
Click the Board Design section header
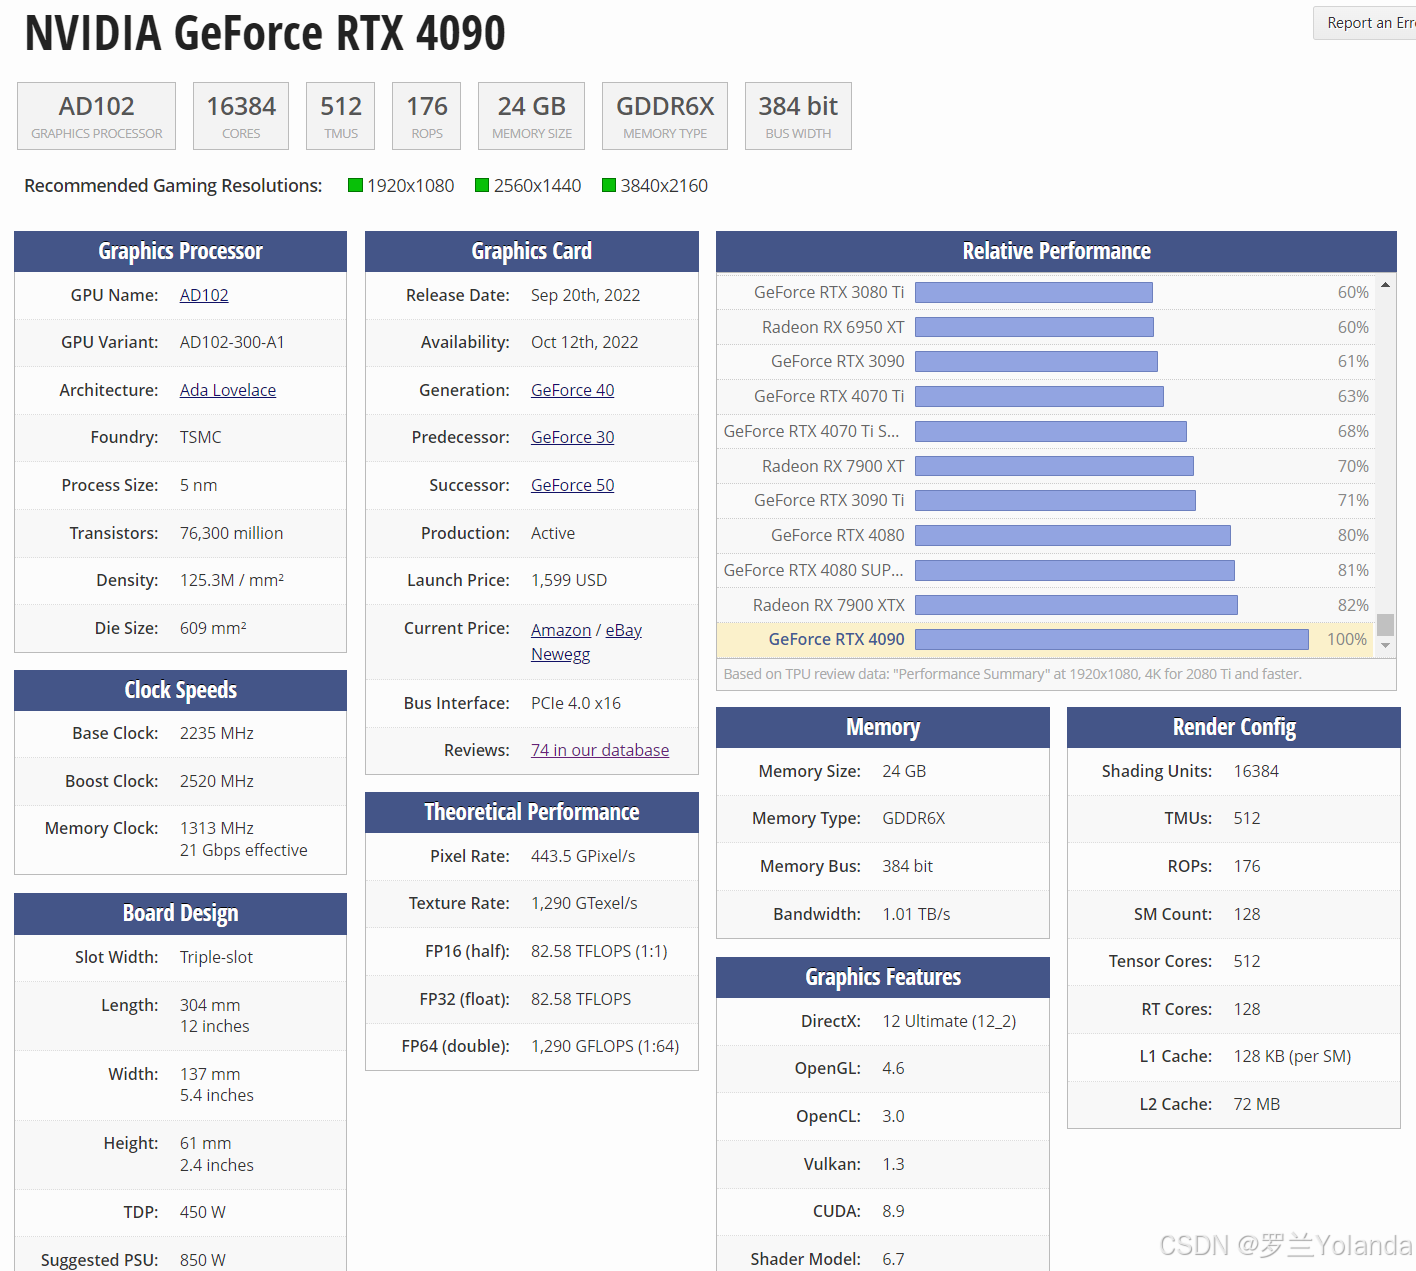(180, 913)
